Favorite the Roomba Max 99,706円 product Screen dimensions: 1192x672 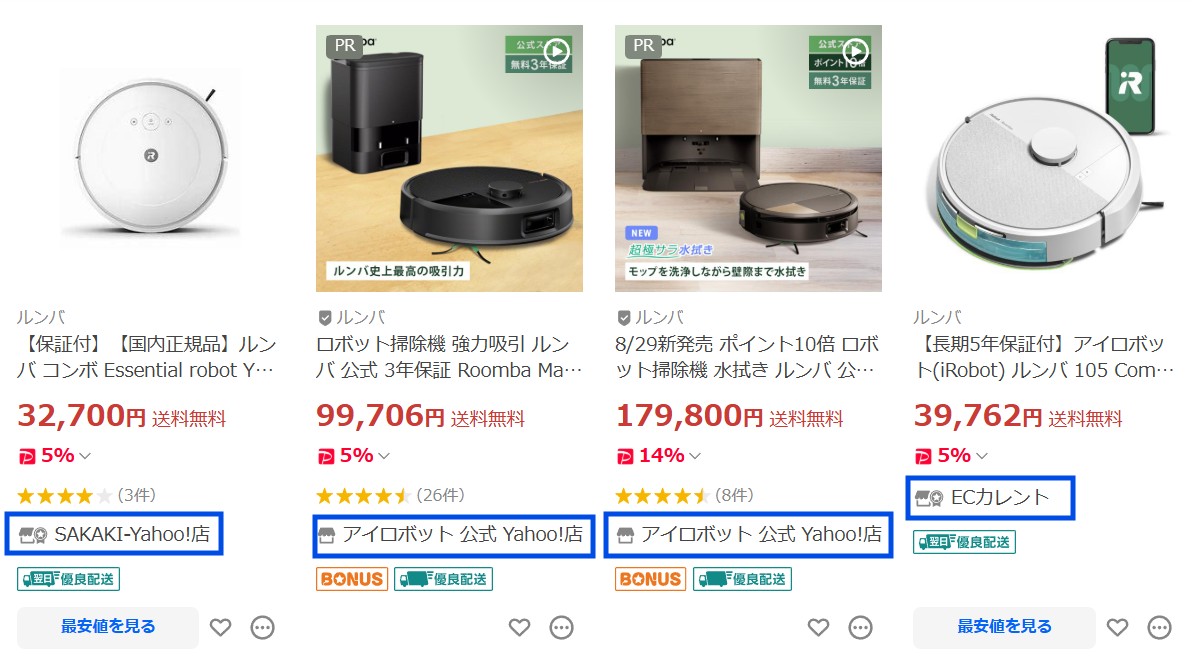coord(519,627)
